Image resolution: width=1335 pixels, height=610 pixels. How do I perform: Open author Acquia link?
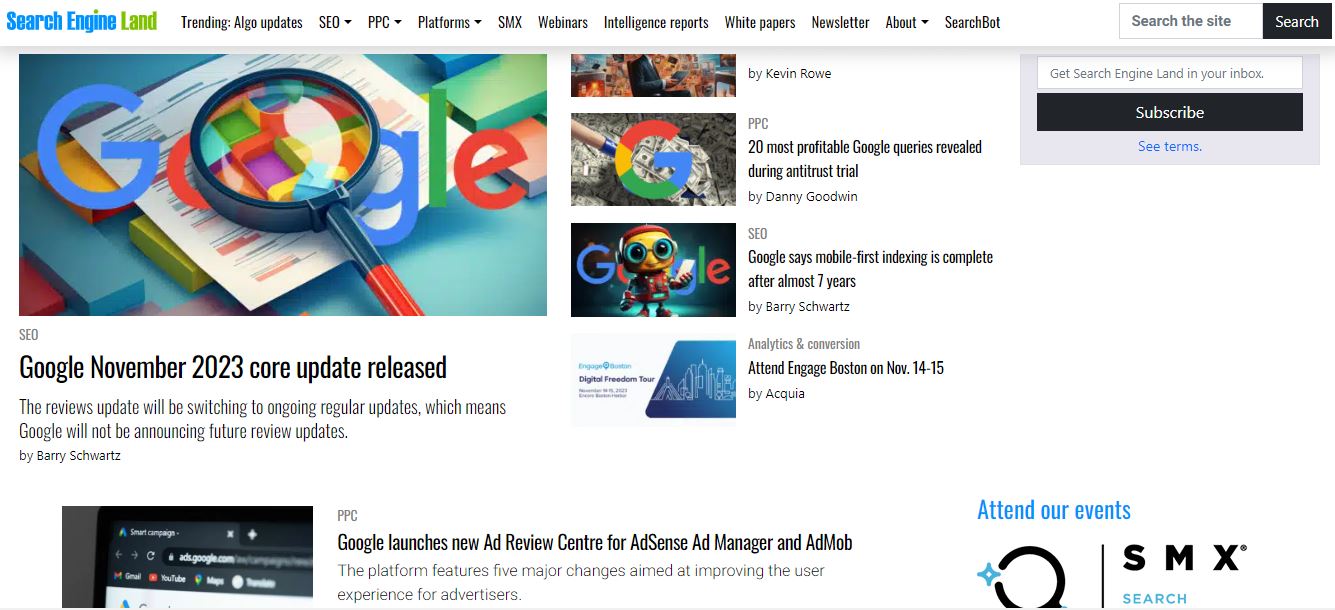click(785, 393)
